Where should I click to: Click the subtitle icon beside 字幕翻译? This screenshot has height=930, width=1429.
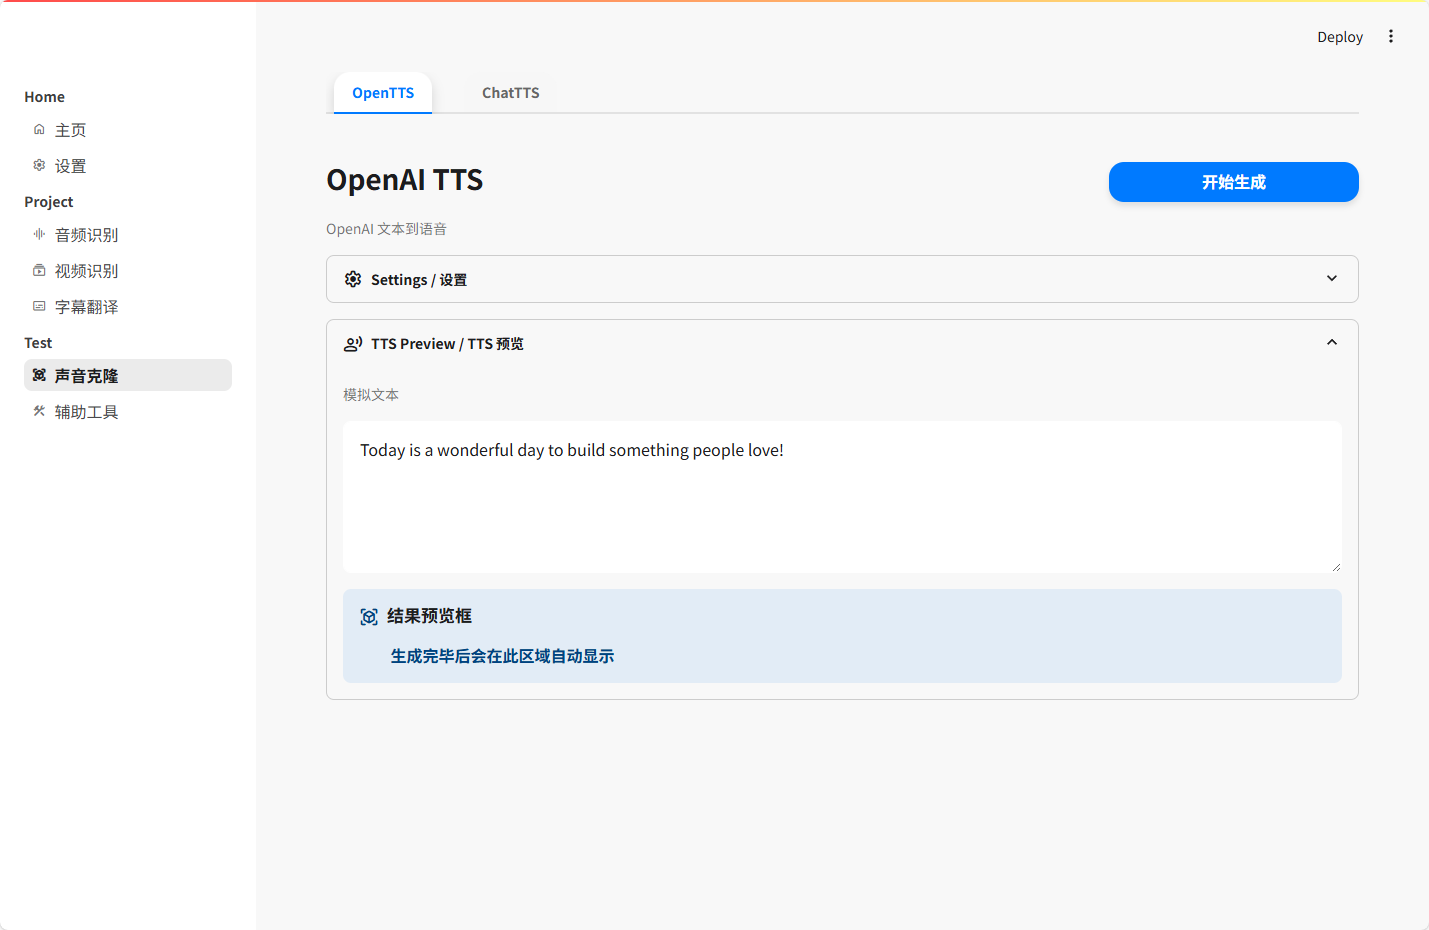point(39,306)
